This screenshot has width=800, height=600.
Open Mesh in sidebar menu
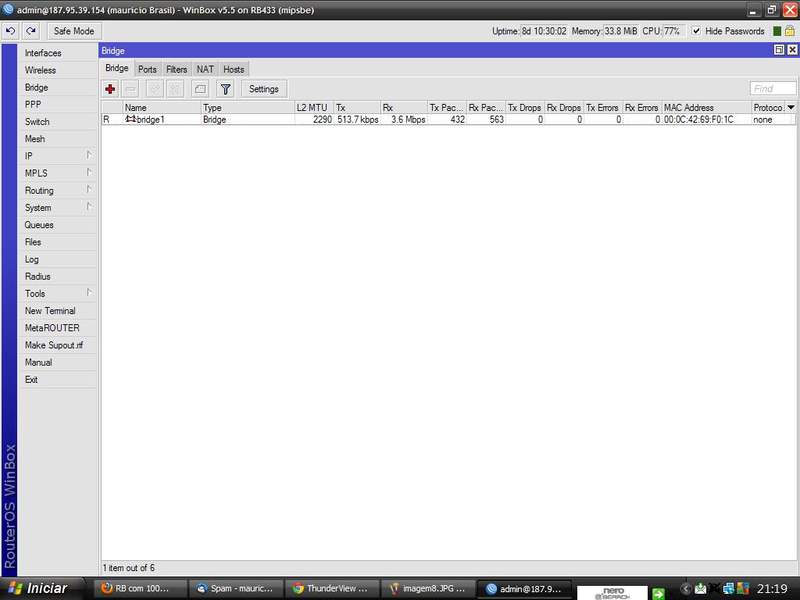click(58, 139)
